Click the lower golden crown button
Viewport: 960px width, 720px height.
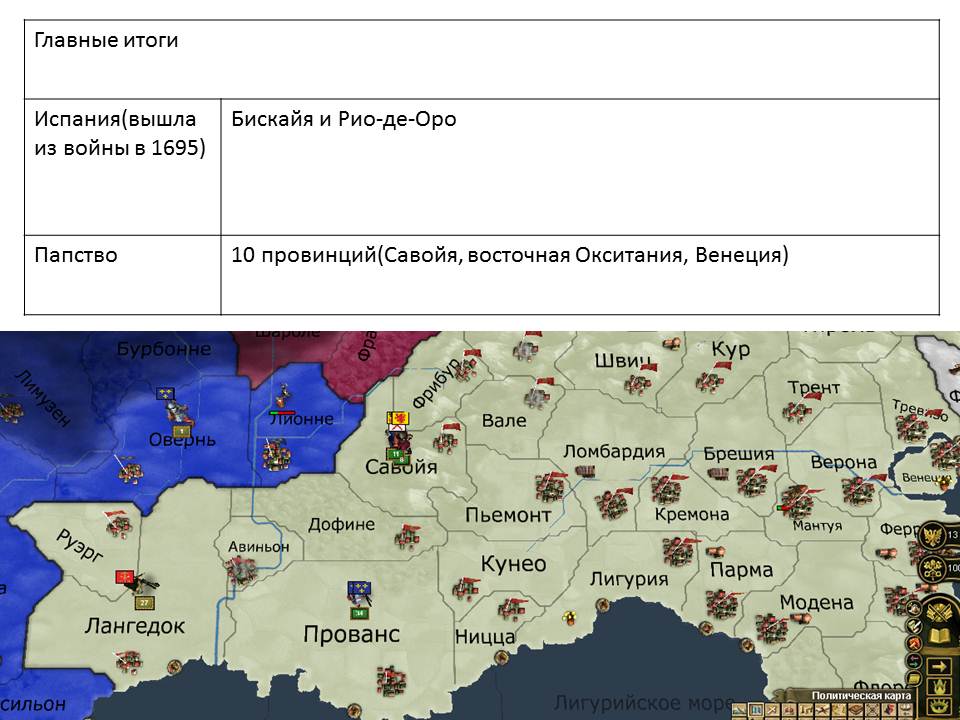point(939,708)
